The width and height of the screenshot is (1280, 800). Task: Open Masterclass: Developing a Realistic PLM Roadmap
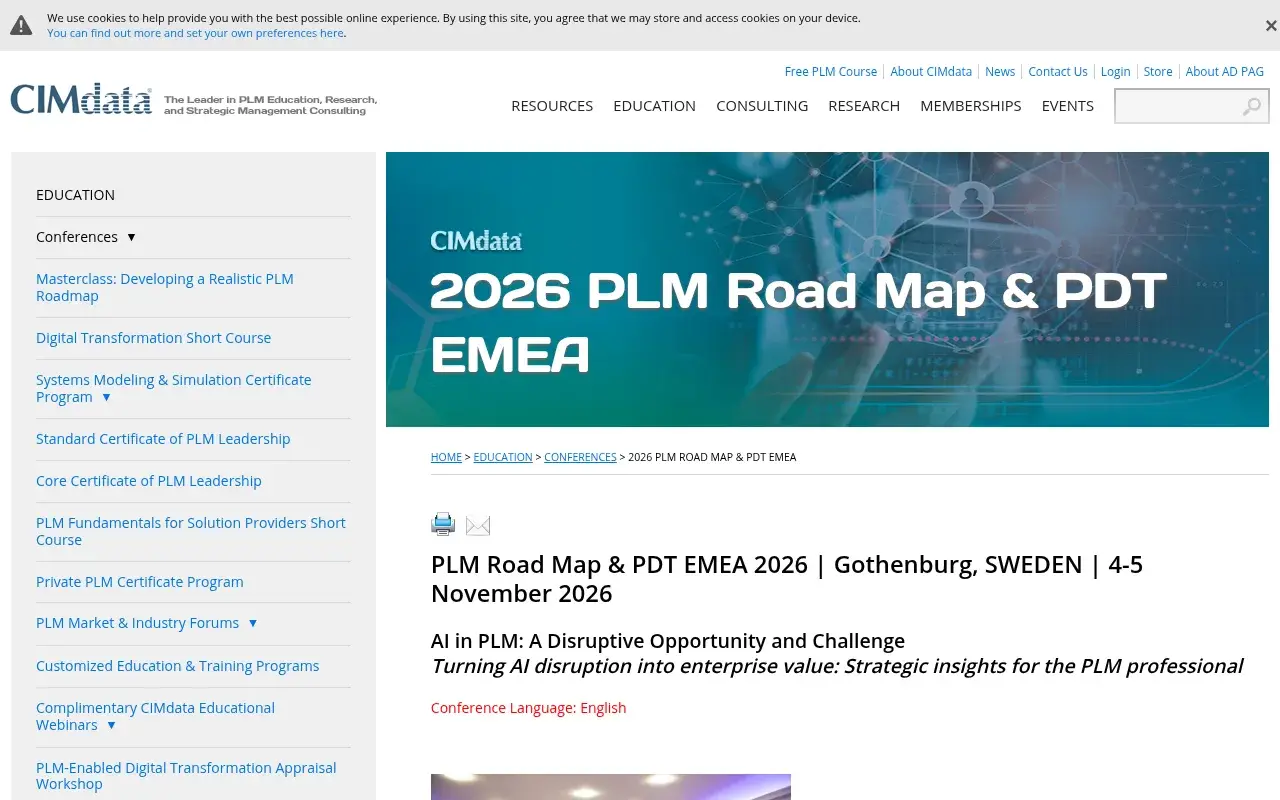tap(165, 288)
